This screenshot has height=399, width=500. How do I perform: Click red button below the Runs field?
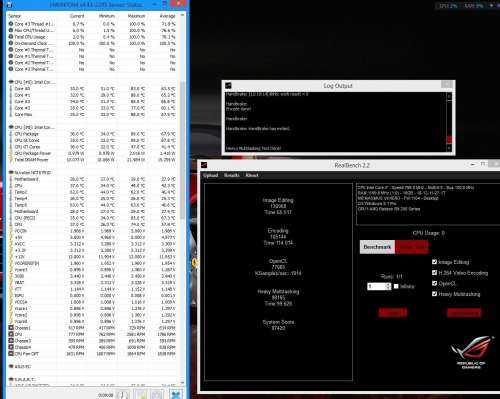tap(393, 313)
